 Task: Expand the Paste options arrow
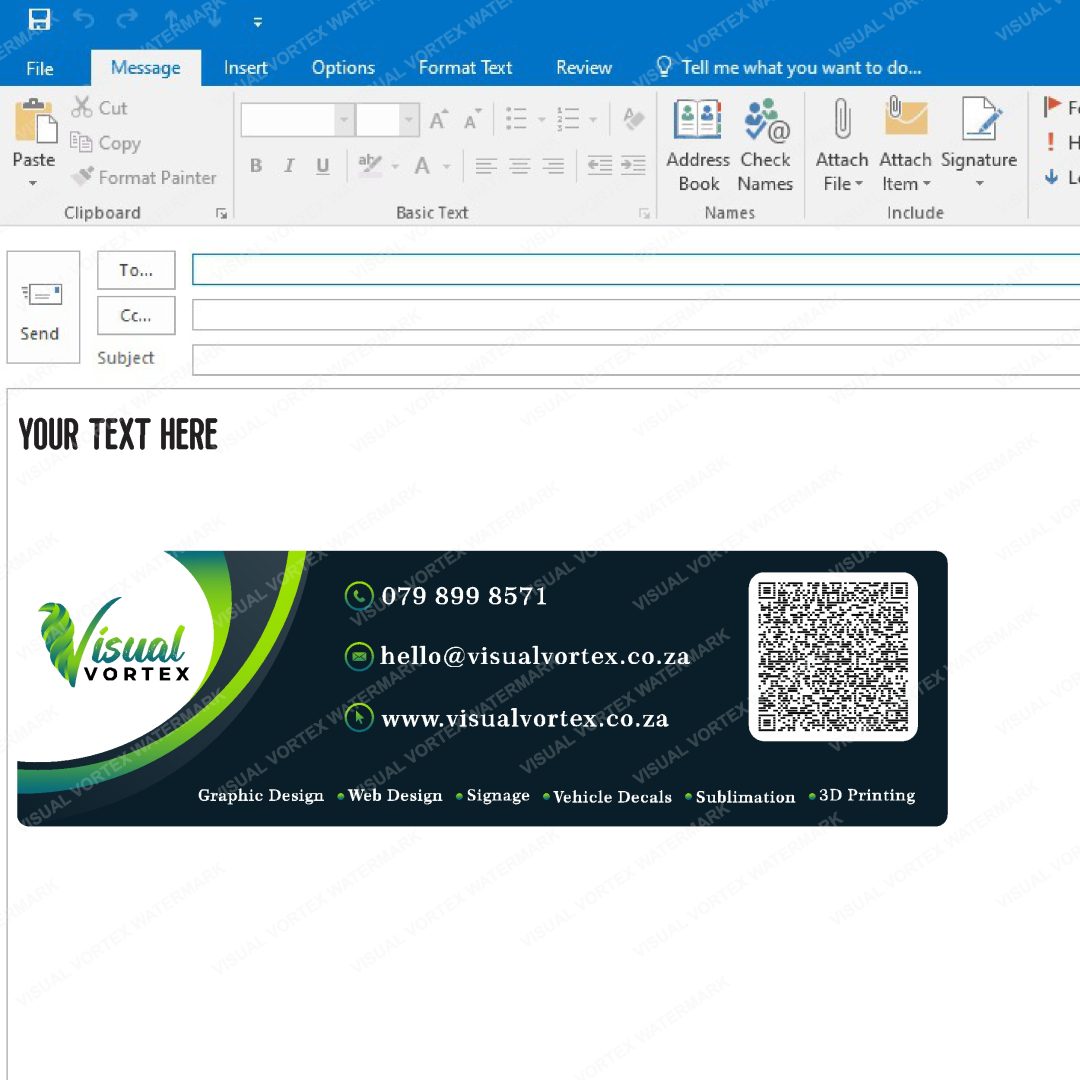pos(33,183)
